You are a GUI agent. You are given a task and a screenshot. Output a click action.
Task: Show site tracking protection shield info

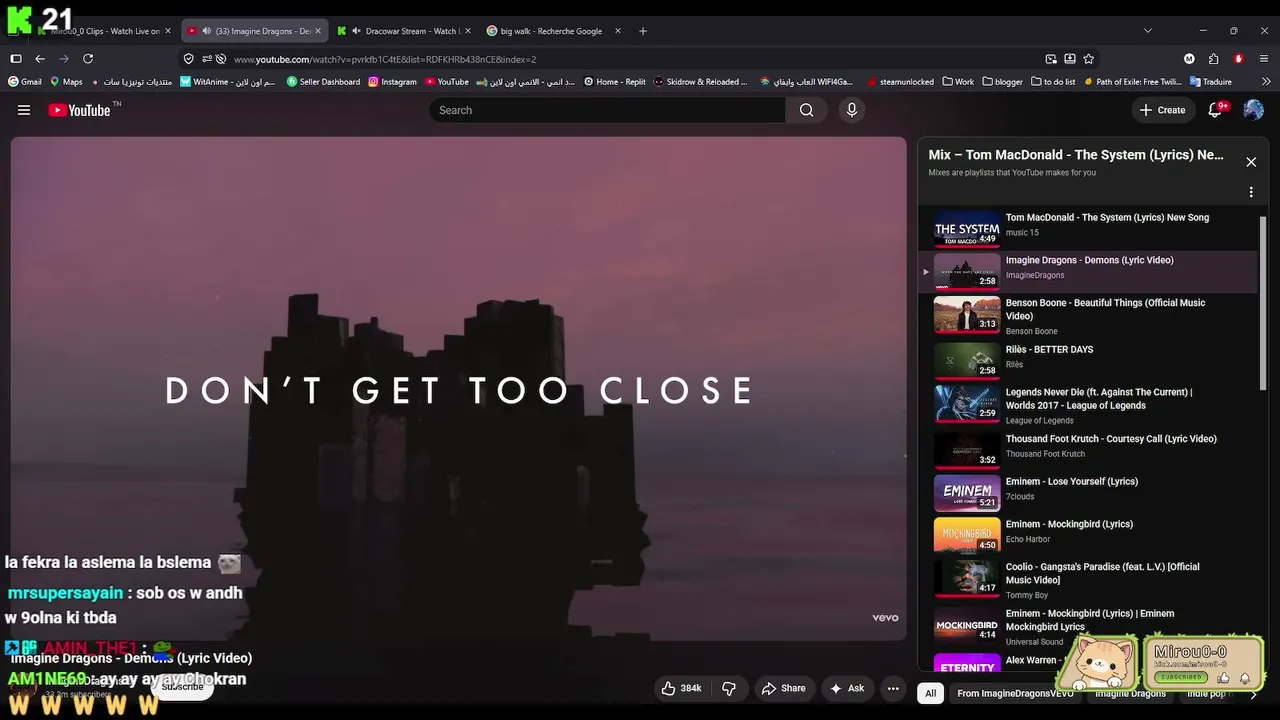click(189, 59)
